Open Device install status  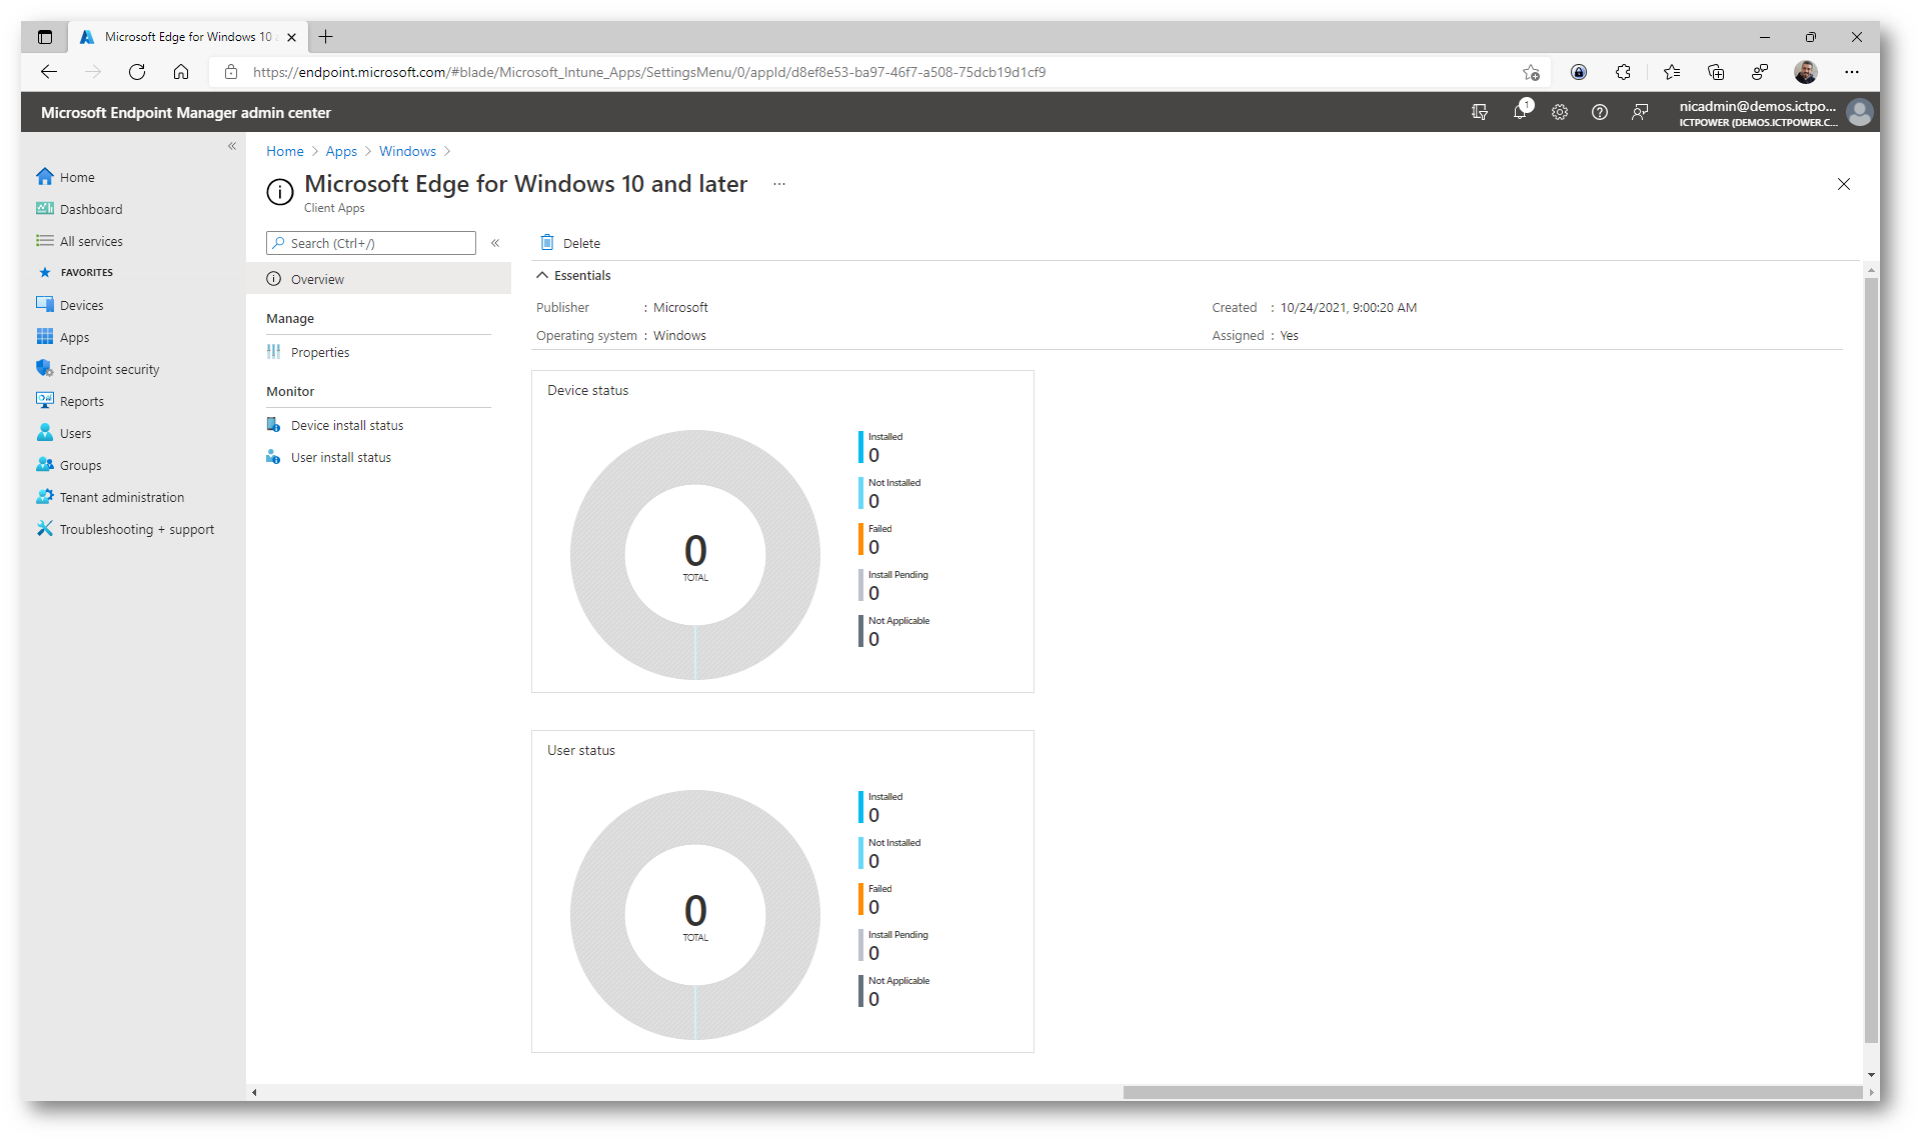point(346,425)
